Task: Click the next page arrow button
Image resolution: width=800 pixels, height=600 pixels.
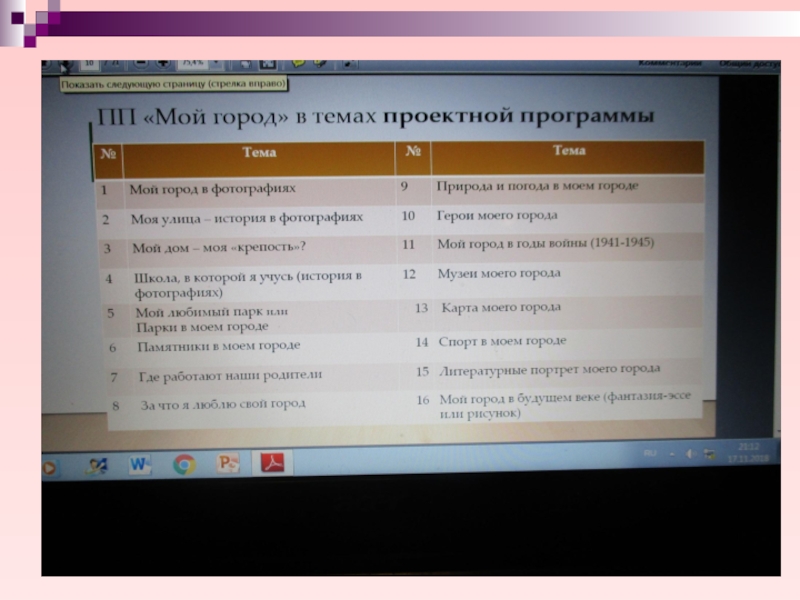Action: [64, 65]
